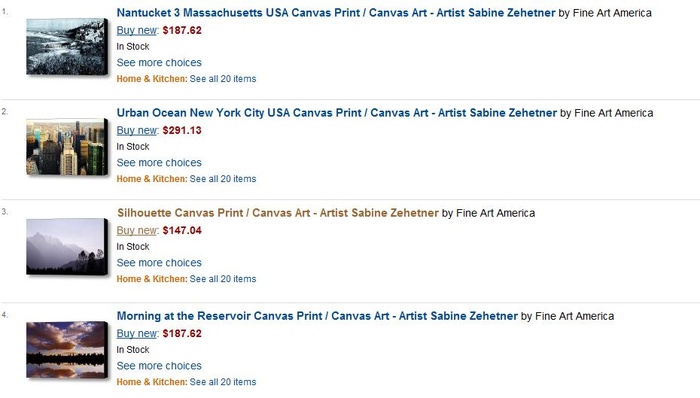See more choices for Morning at the Reservoir

(x=159, y=365)
